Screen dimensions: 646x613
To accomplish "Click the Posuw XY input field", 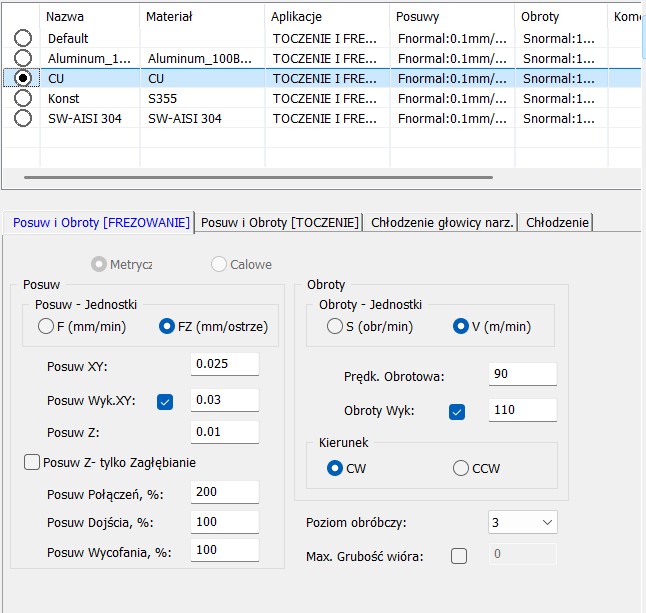I will (x=224, y=364).
